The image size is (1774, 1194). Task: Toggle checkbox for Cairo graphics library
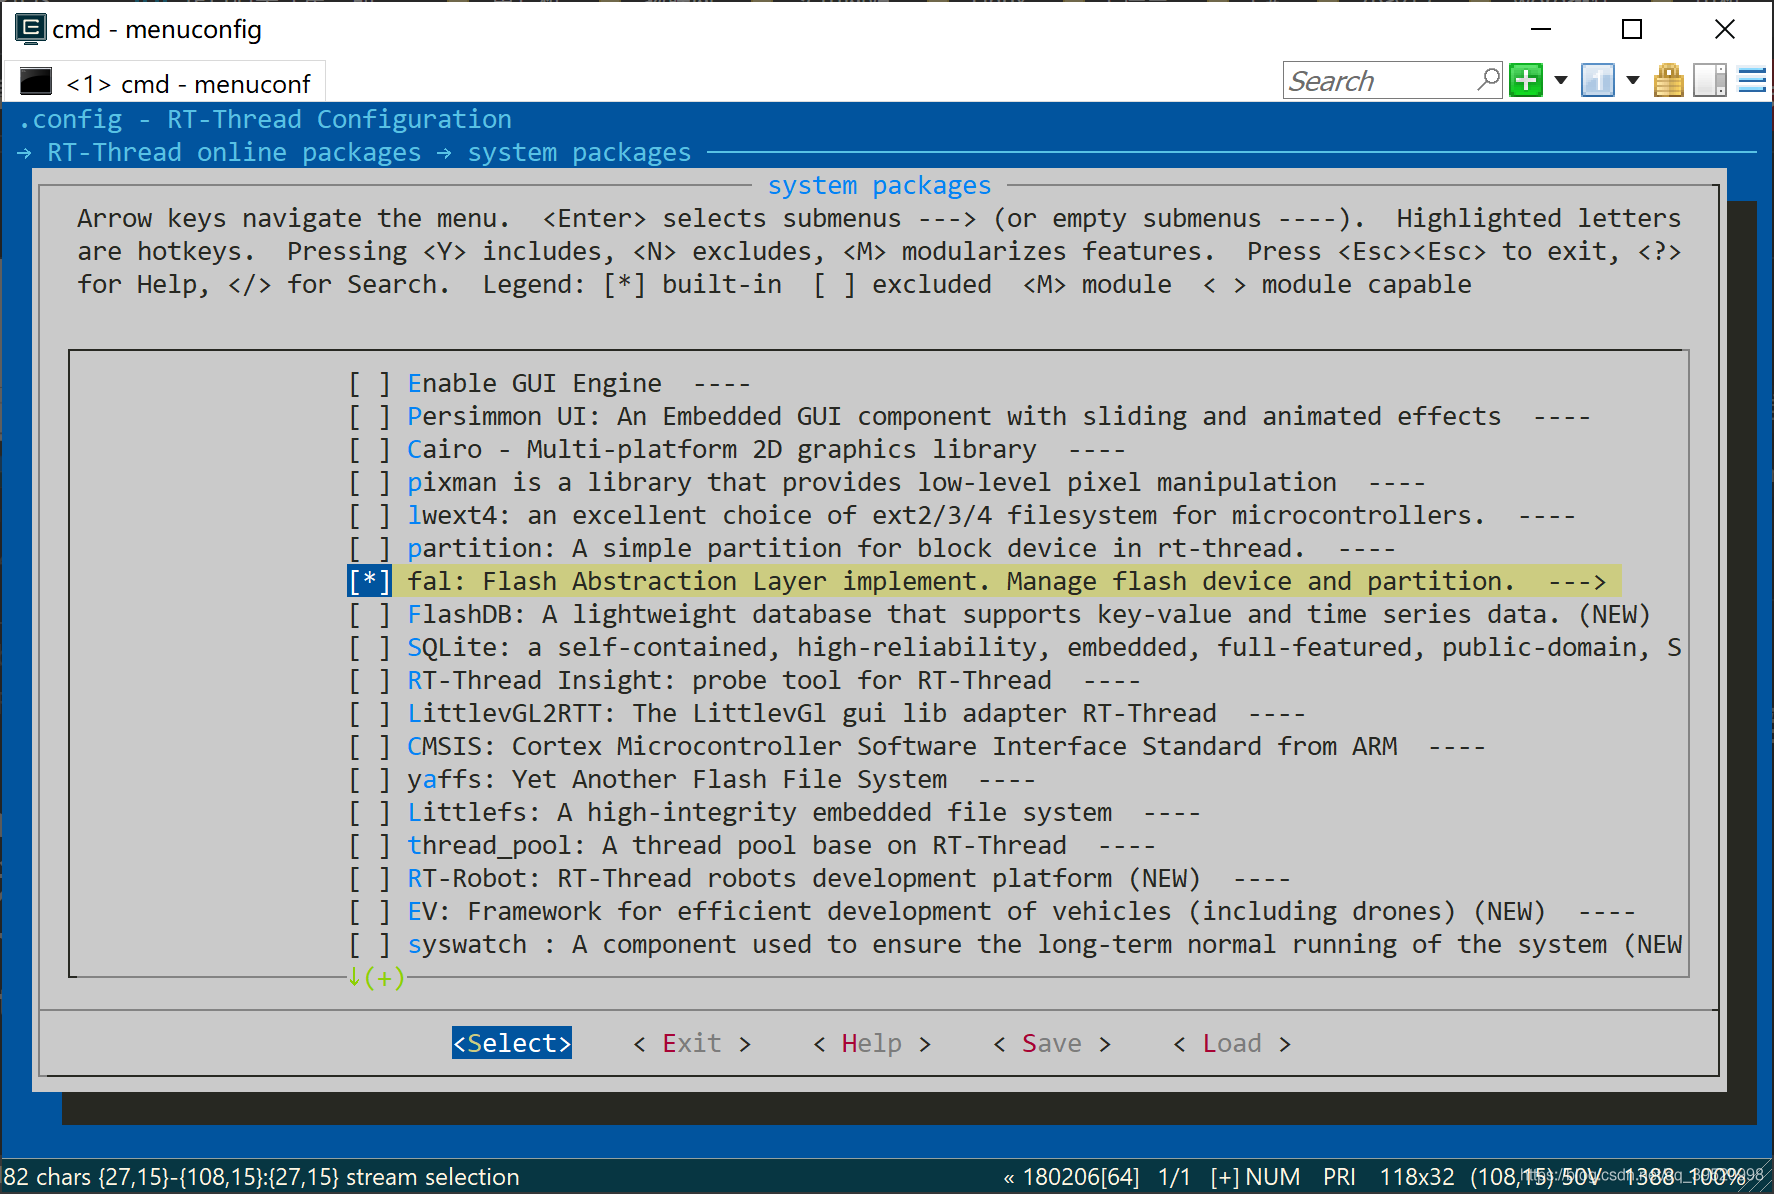(x=369, y=450)
